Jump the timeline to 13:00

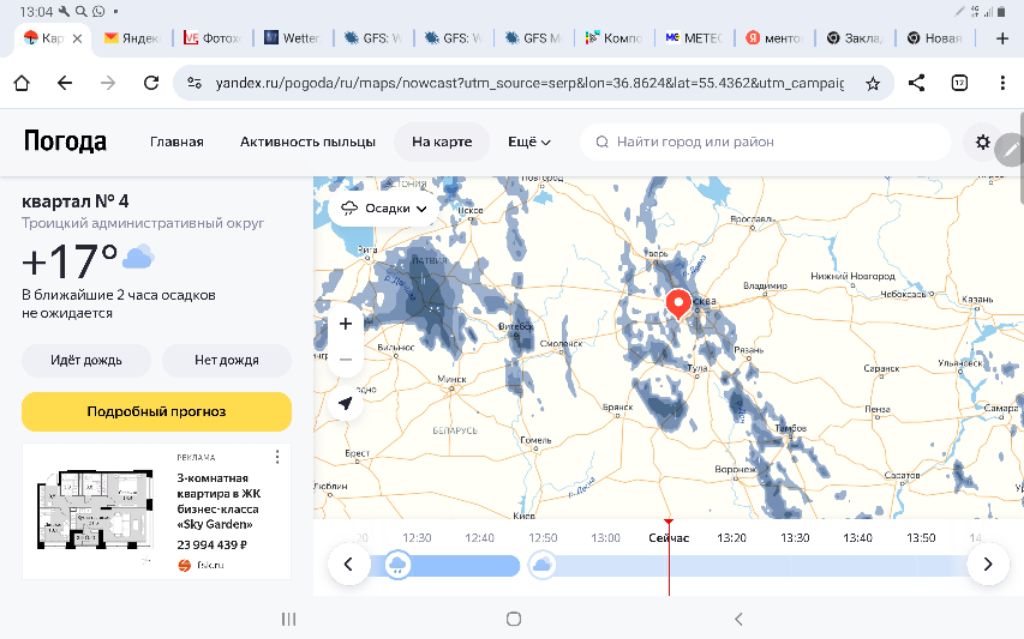pos(605,538)
